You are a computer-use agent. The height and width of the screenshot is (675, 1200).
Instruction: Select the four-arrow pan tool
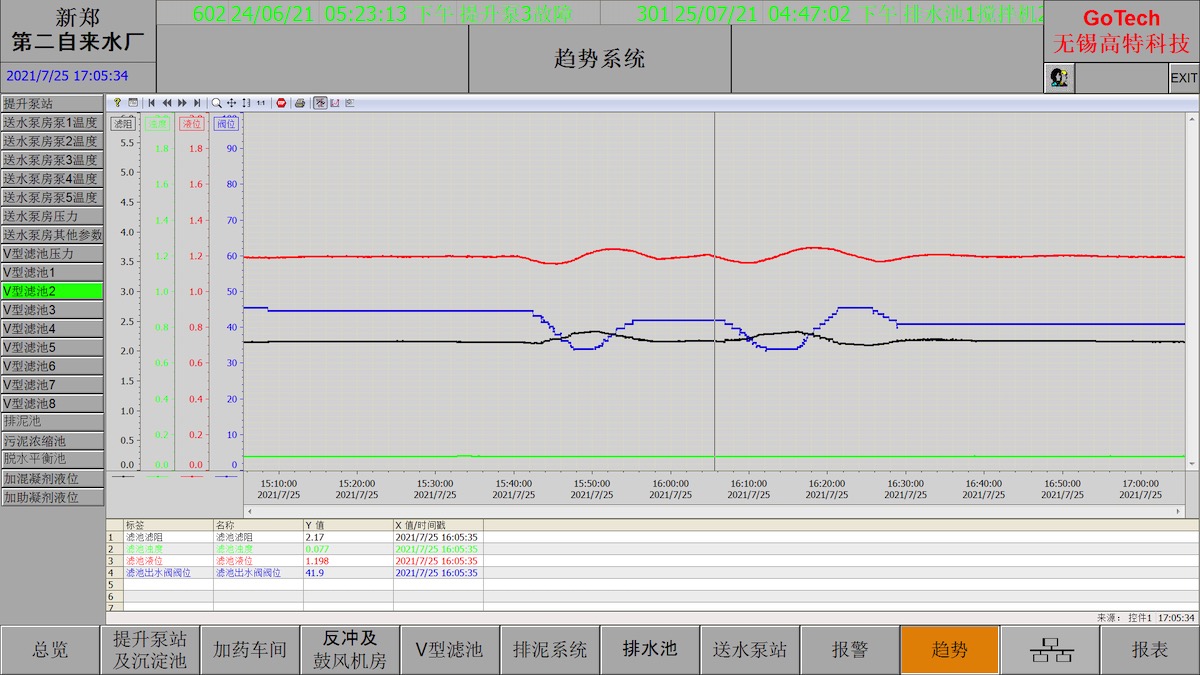[x=231, y=103]
